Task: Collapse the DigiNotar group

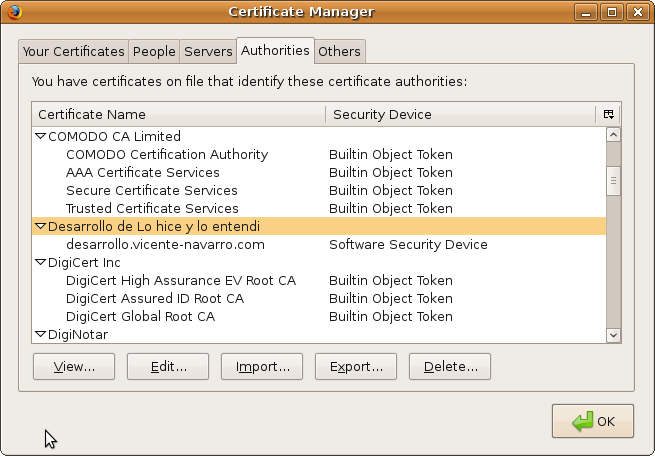Action: (x=40, y=334)
